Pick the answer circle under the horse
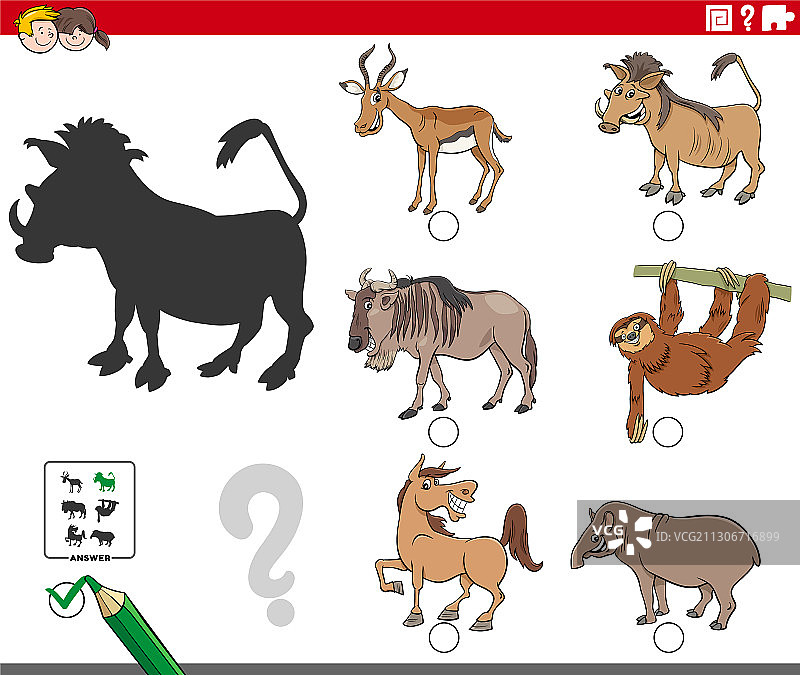 pyautogui.click(x=443, y=637)
